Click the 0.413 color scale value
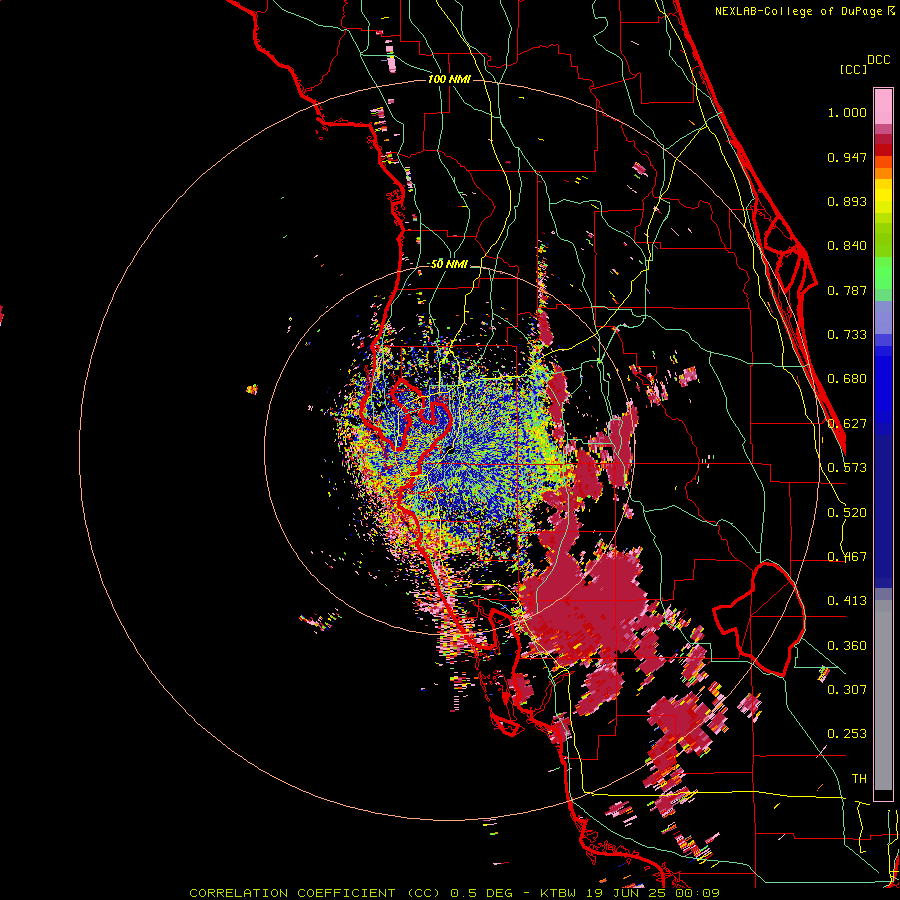The image size is (900, 900). coord(847,601)
